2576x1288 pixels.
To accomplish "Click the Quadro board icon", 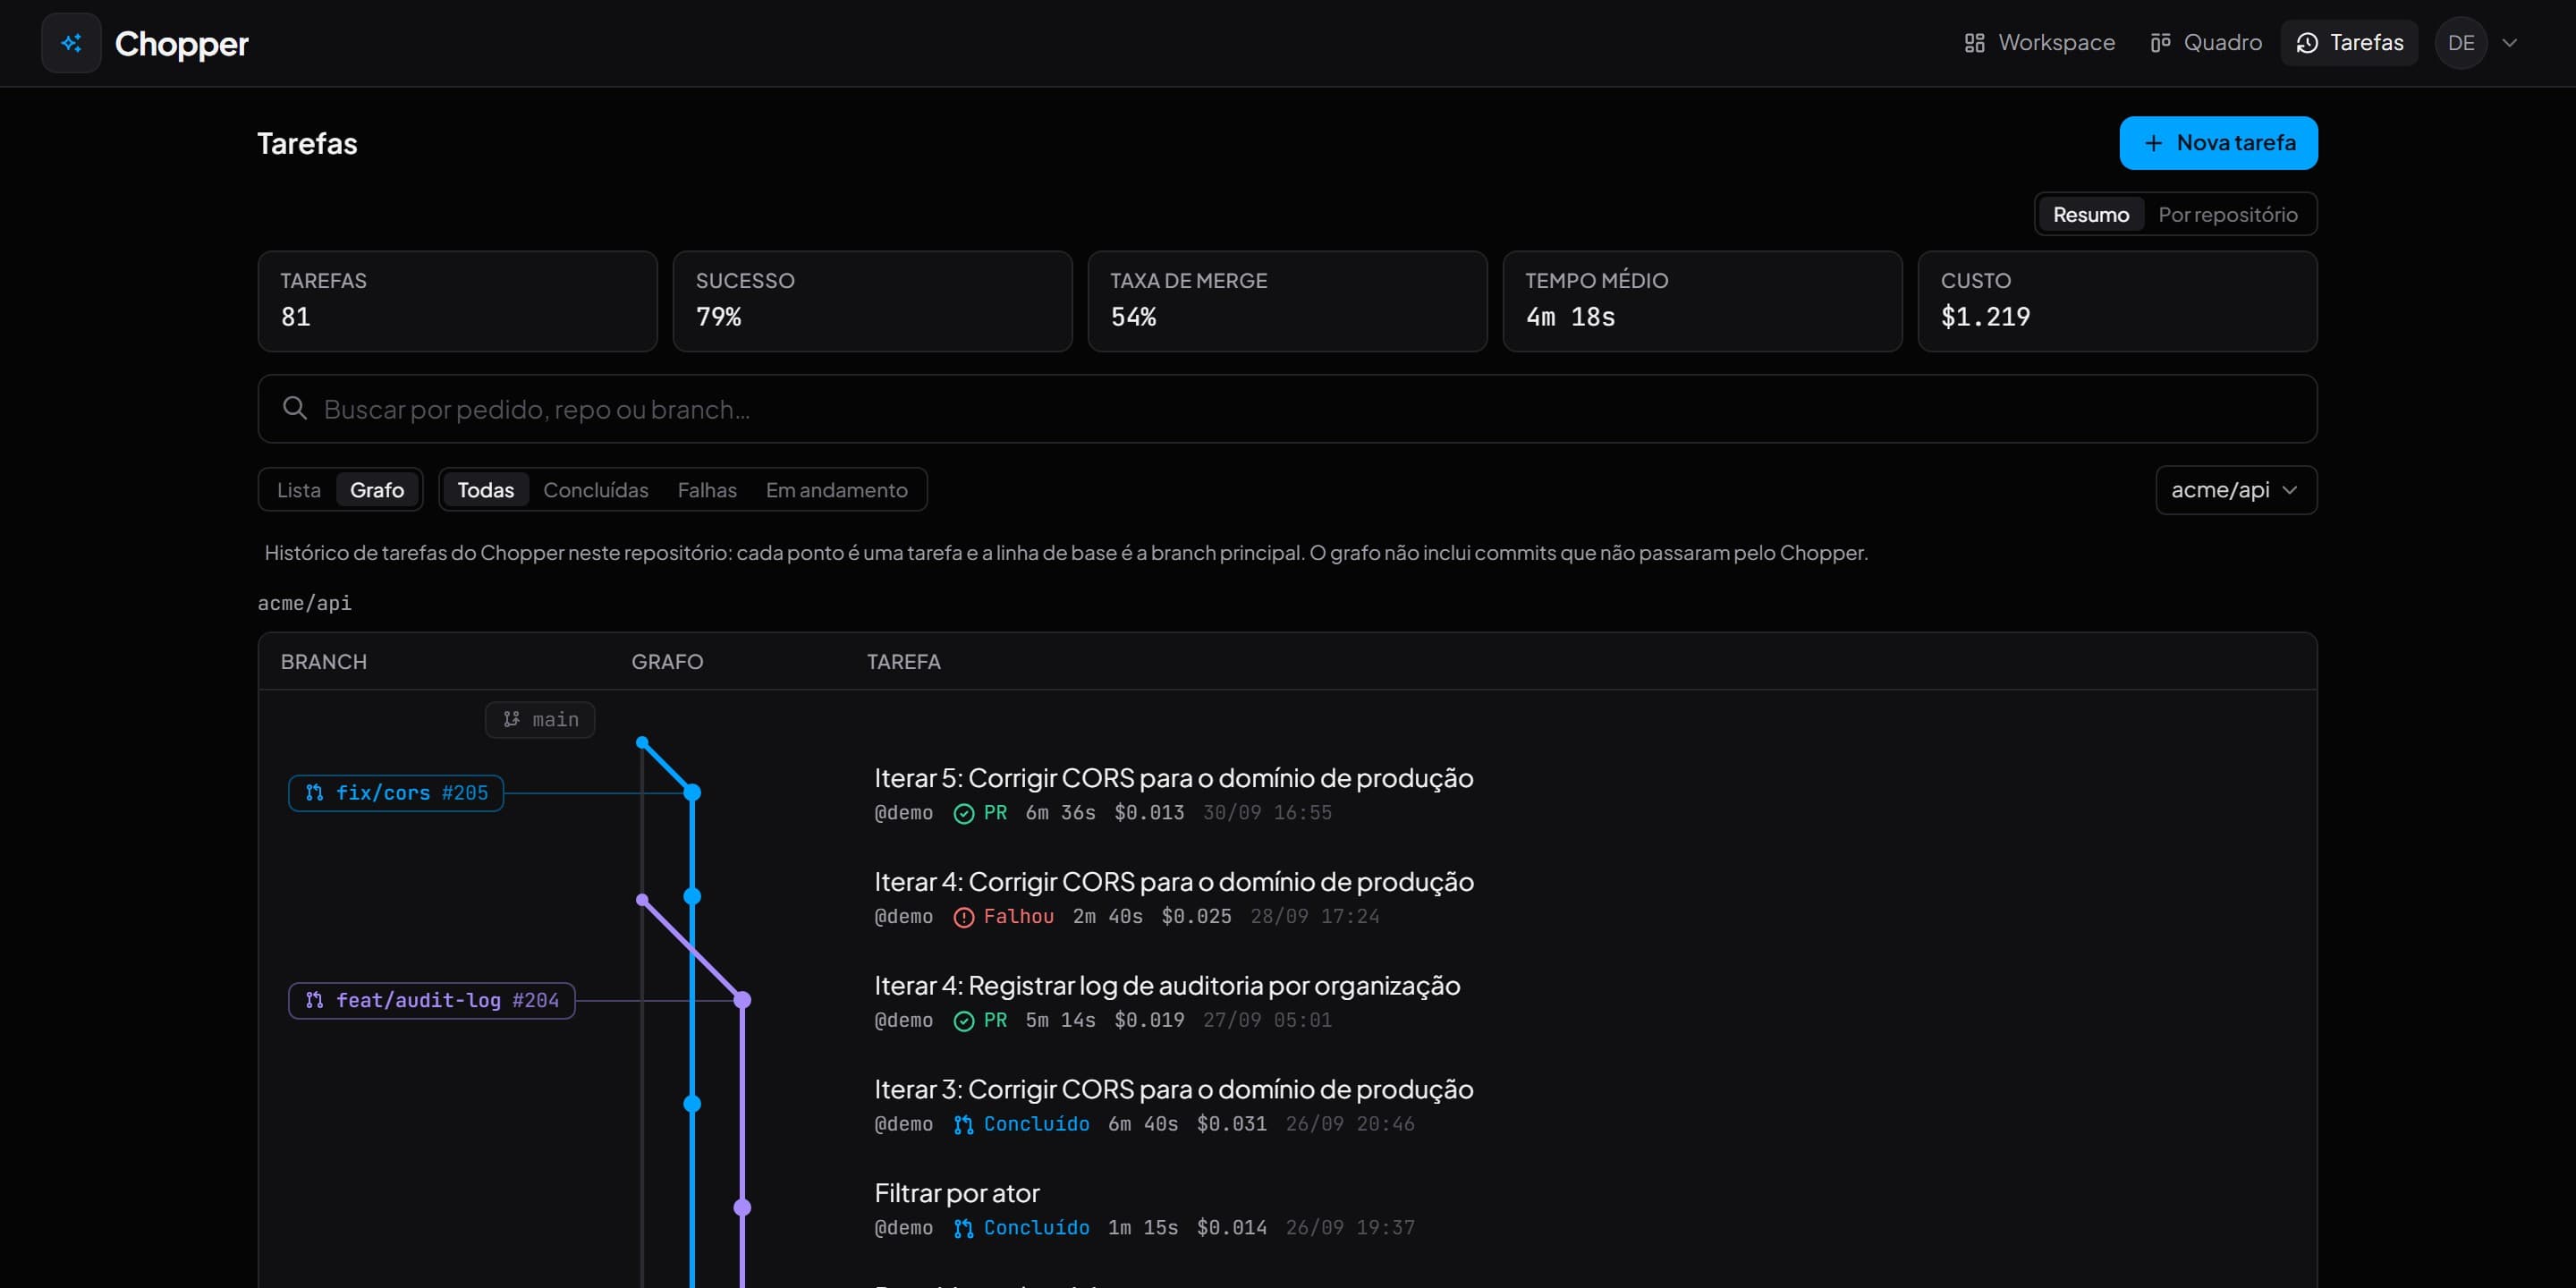I will click(x=2160, y=43).
